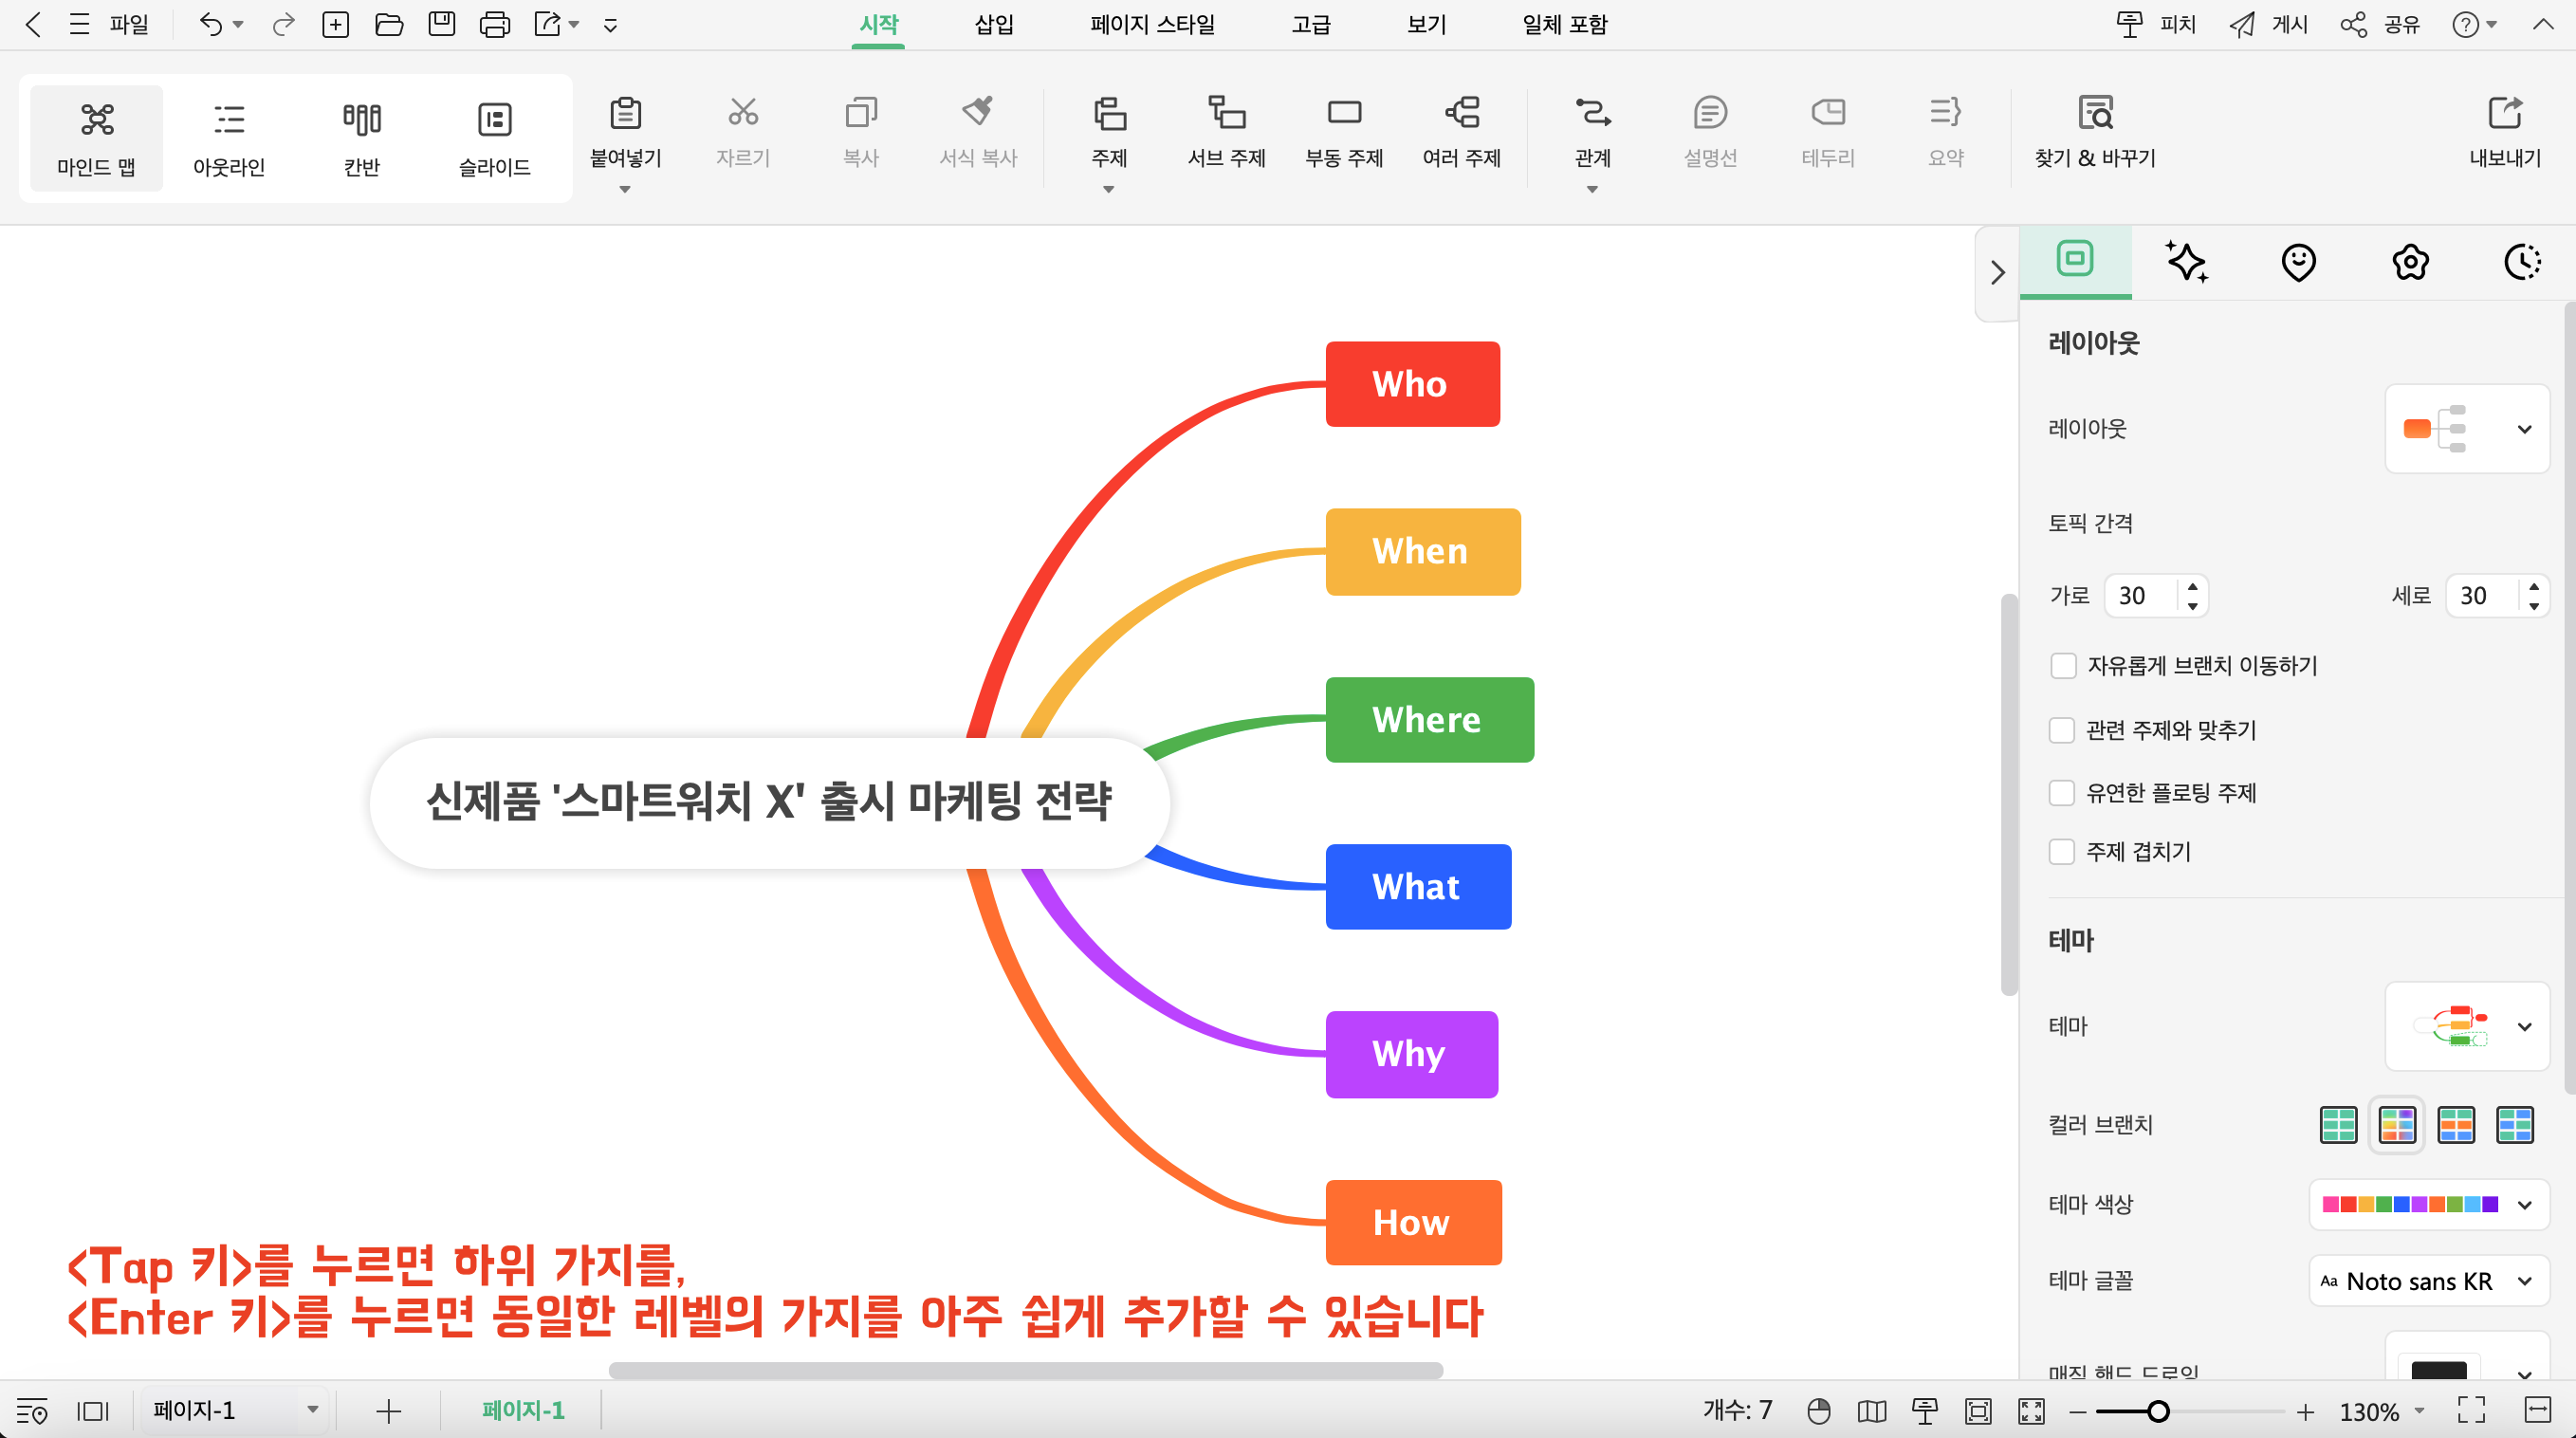Open the history clock panel tab
This screenshot has width=2576, height=1438.
(x=2522, y=262)
